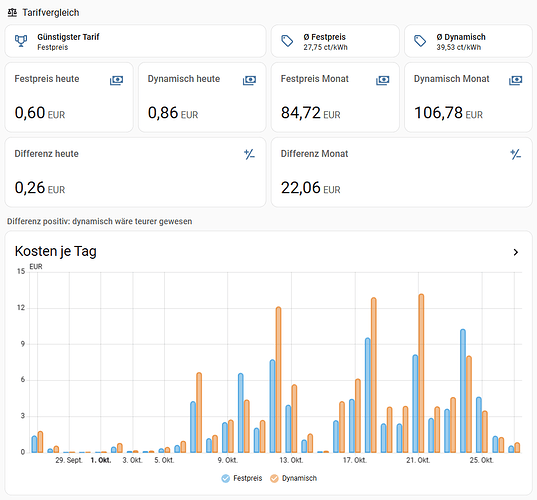Open the Differenz heute 0,26 EUR card
Image resolution: width=537 pixels, height=500 pixels.
(135, 172)
